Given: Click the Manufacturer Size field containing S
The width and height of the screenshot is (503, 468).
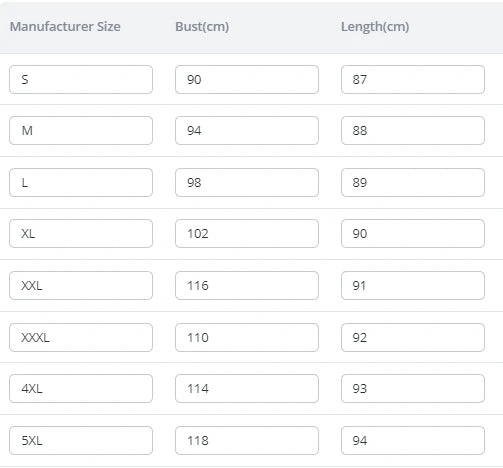Looking at the screenshot, I should click(x=81, y=79).
